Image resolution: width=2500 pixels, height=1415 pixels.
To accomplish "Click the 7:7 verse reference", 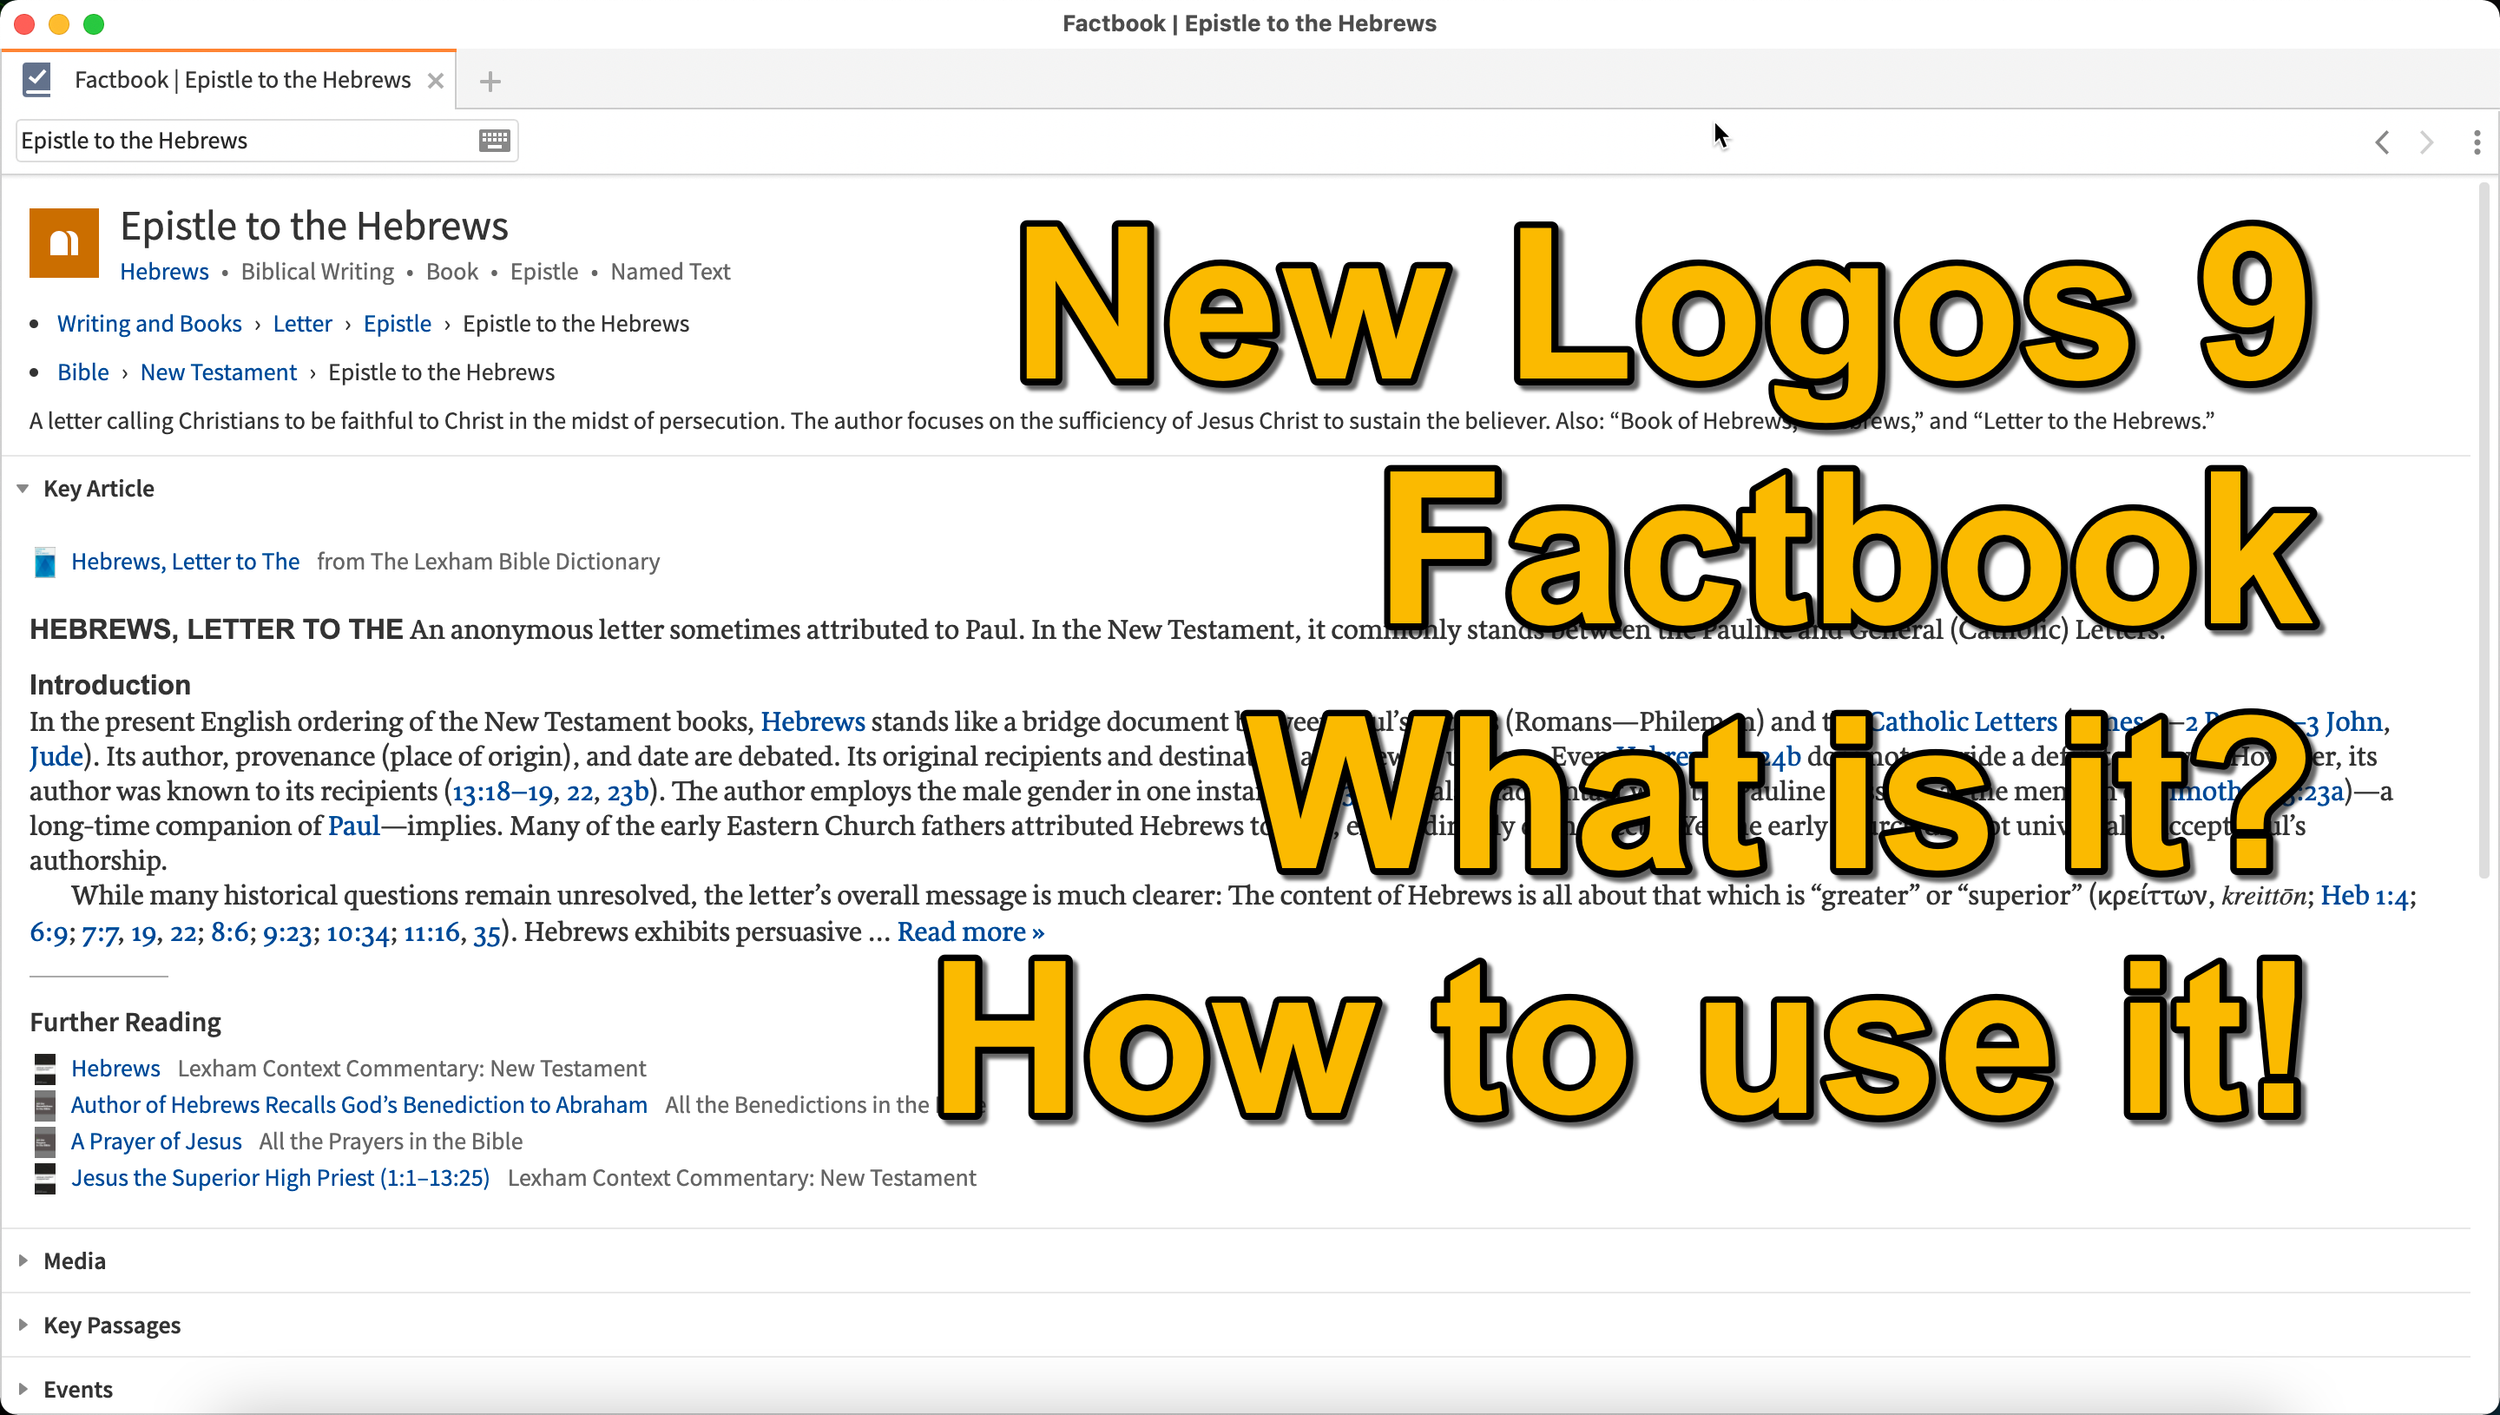I will click(x=100, y=933).
